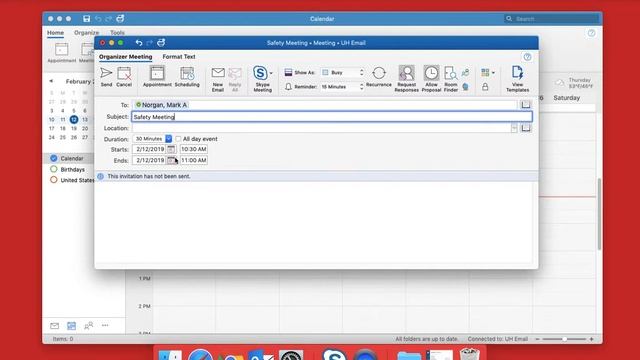
Task: Open more navigation options (three dots)
Action: click(105, 325)
